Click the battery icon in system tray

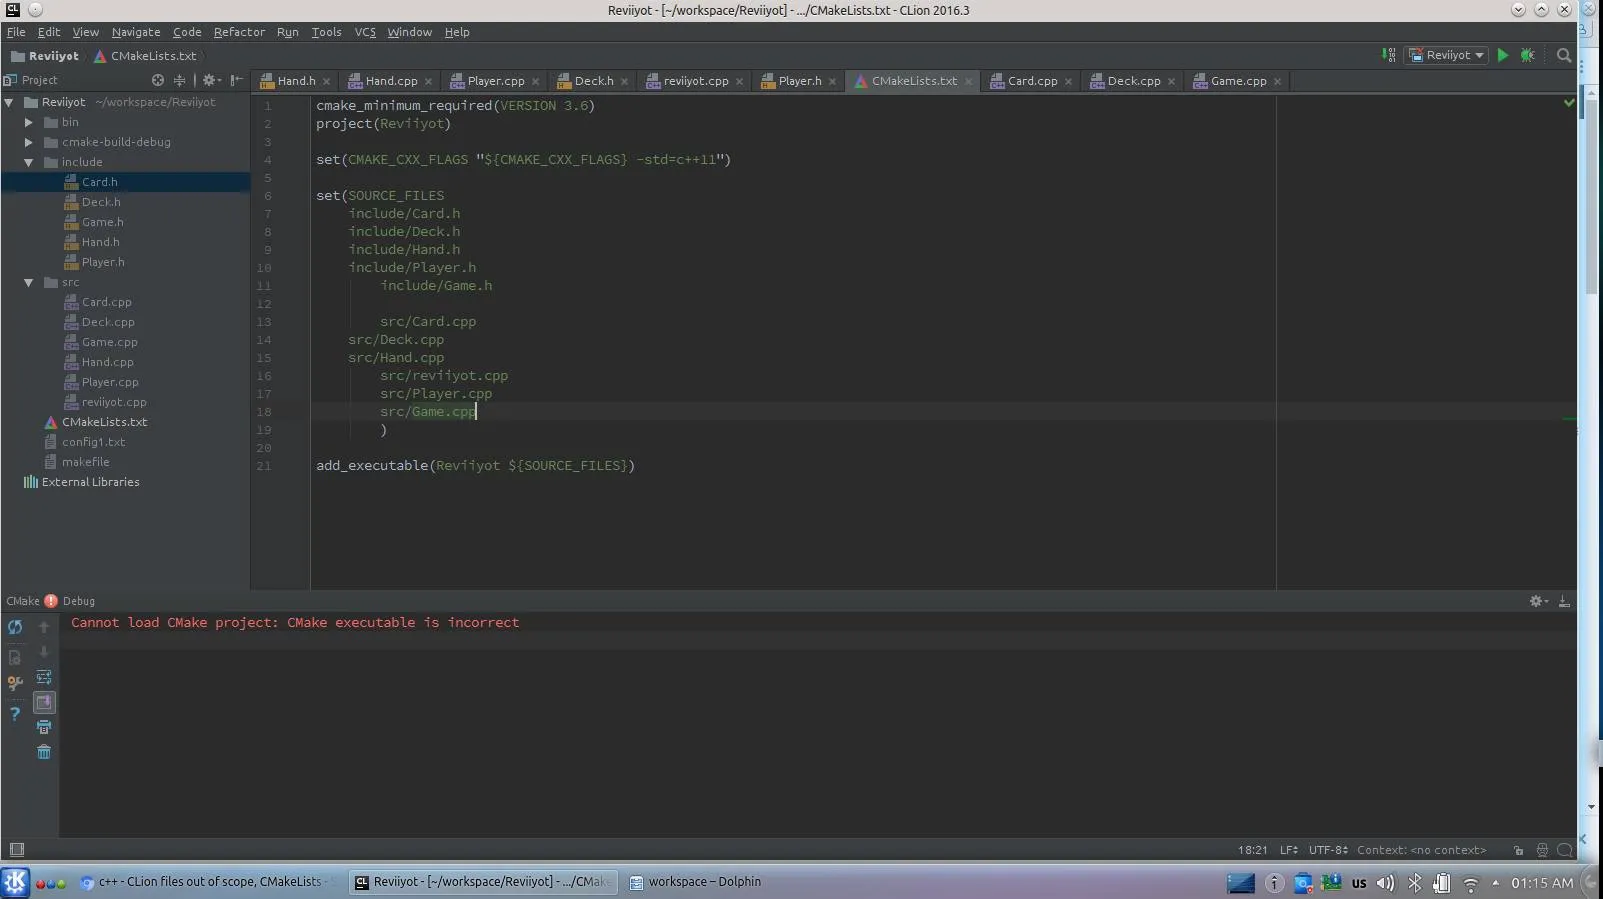(x=1441, y=883)
